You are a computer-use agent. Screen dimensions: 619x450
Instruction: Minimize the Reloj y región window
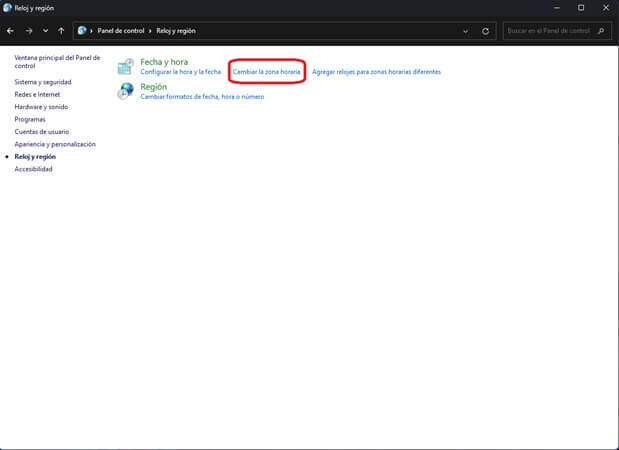coord(557,8)
